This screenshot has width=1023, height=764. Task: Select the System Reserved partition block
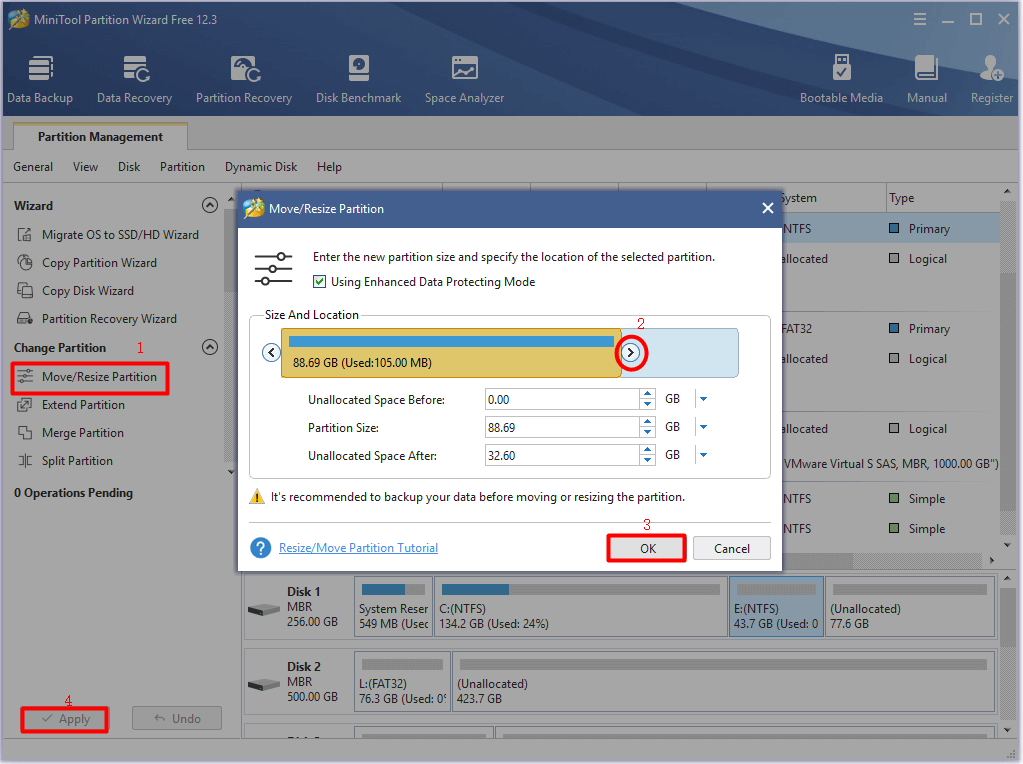393,606
